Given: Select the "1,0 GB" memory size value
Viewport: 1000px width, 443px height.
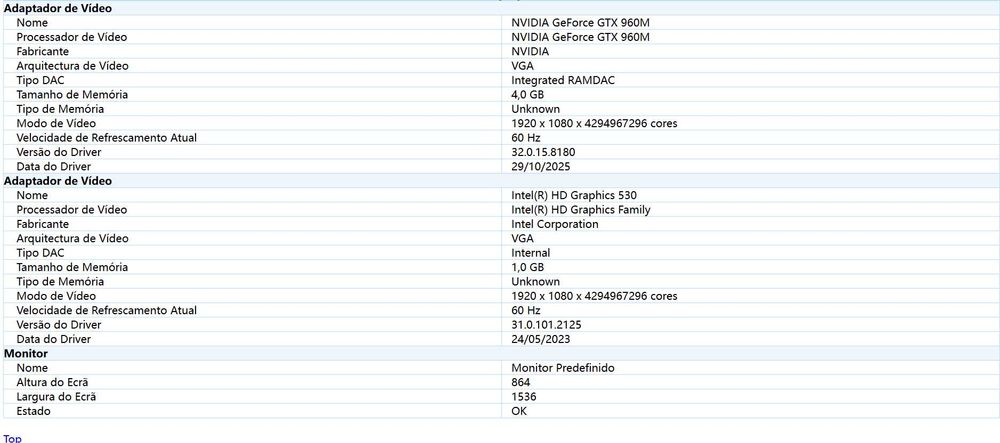Looking at the screenshot, I should [527, 267].
